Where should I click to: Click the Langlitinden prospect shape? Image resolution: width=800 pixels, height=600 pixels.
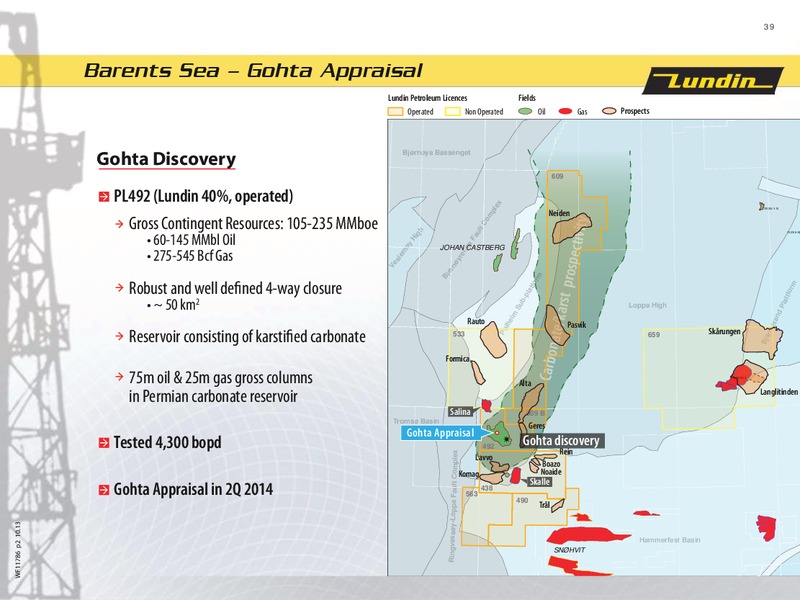pos(756,380)
